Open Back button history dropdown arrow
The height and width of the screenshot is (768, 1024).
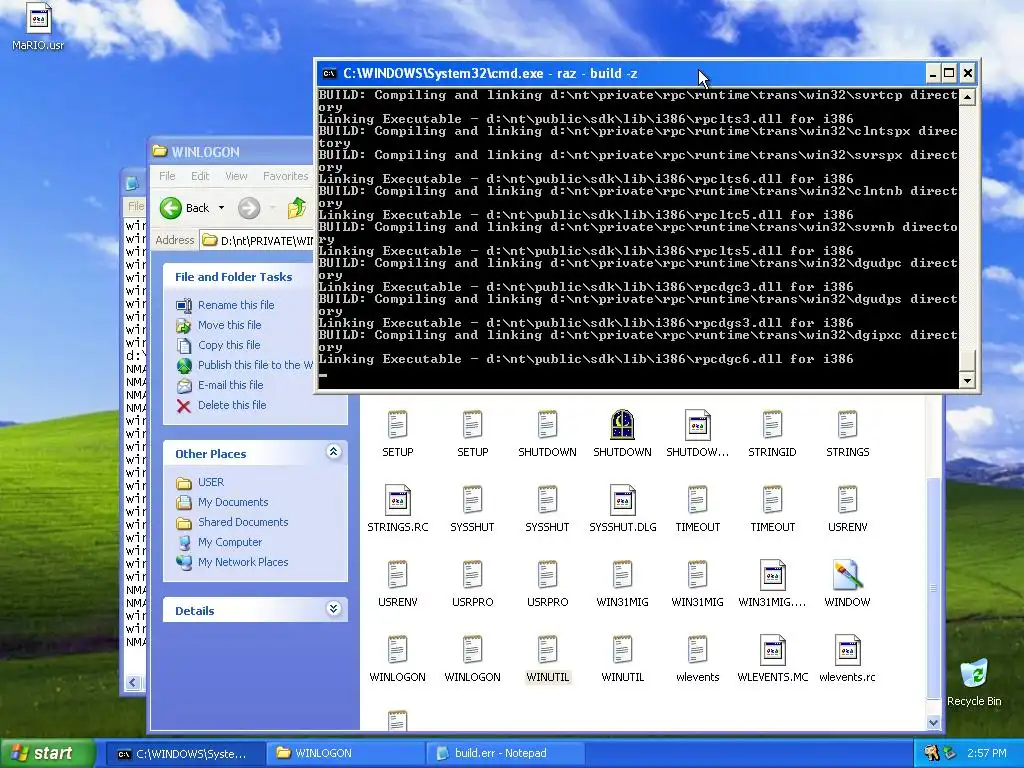pyautogui.click(x=221, y=208)
